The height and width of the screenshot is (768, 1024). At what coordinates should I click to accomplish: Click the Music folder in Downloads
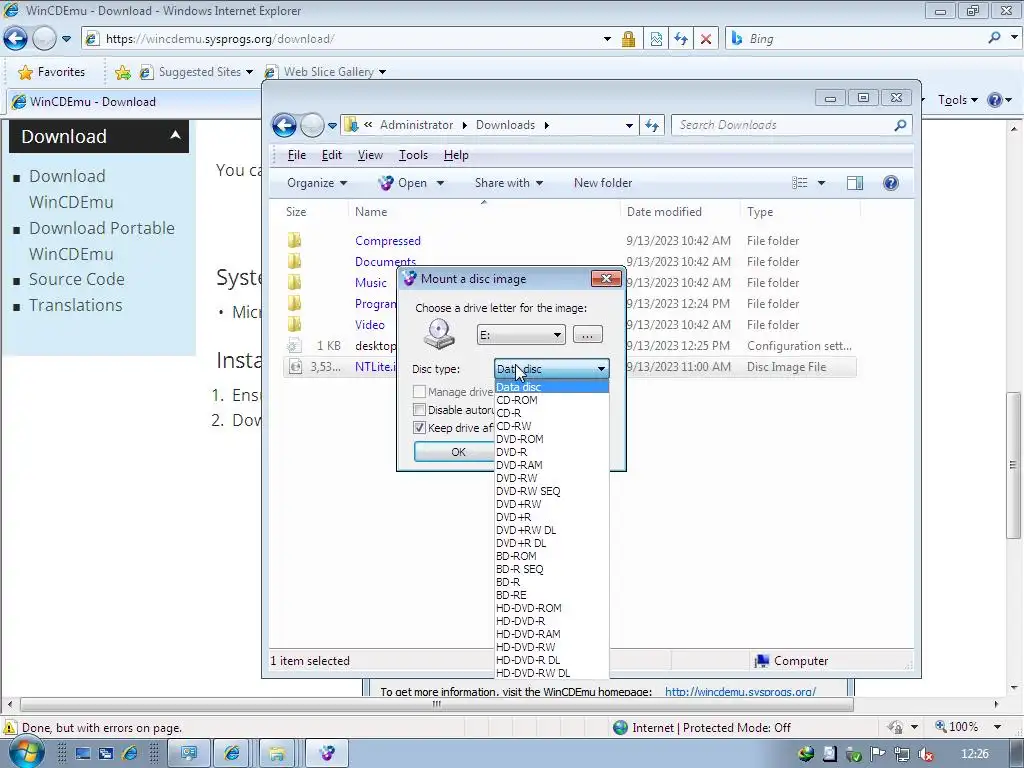(x=370, y=283)
